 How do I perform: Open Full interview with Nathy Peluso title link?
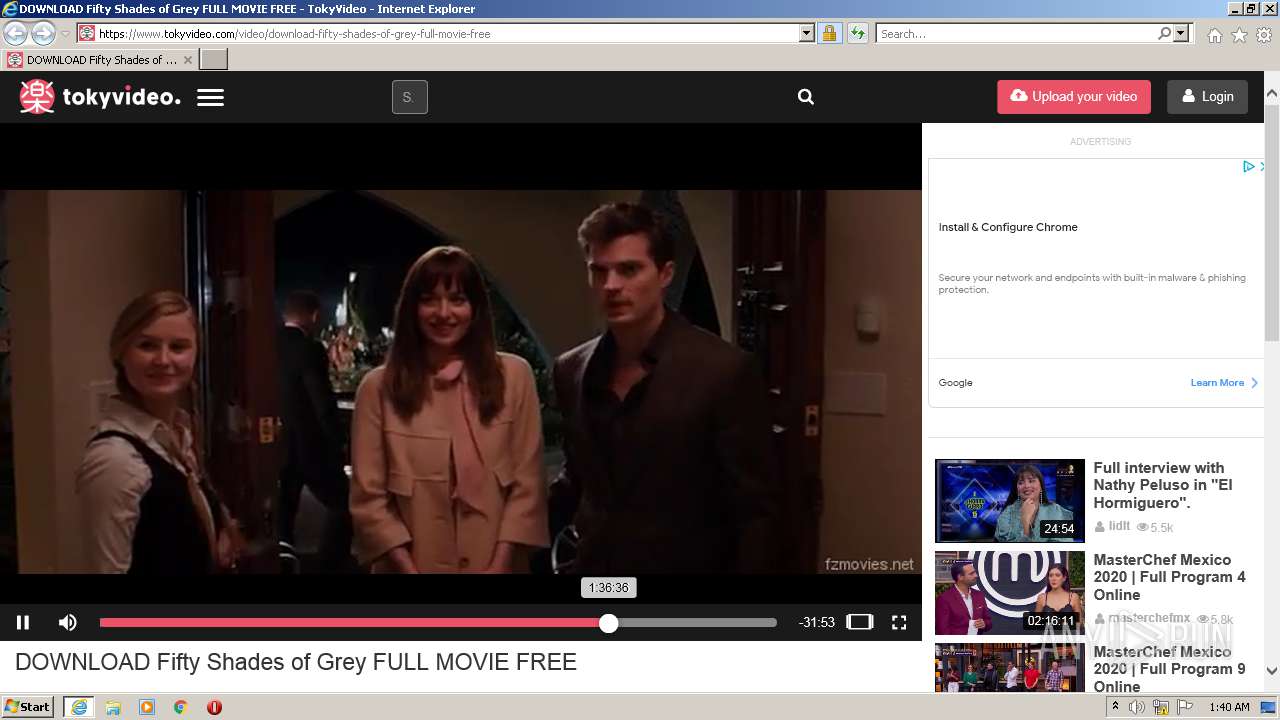point(1162,485)
